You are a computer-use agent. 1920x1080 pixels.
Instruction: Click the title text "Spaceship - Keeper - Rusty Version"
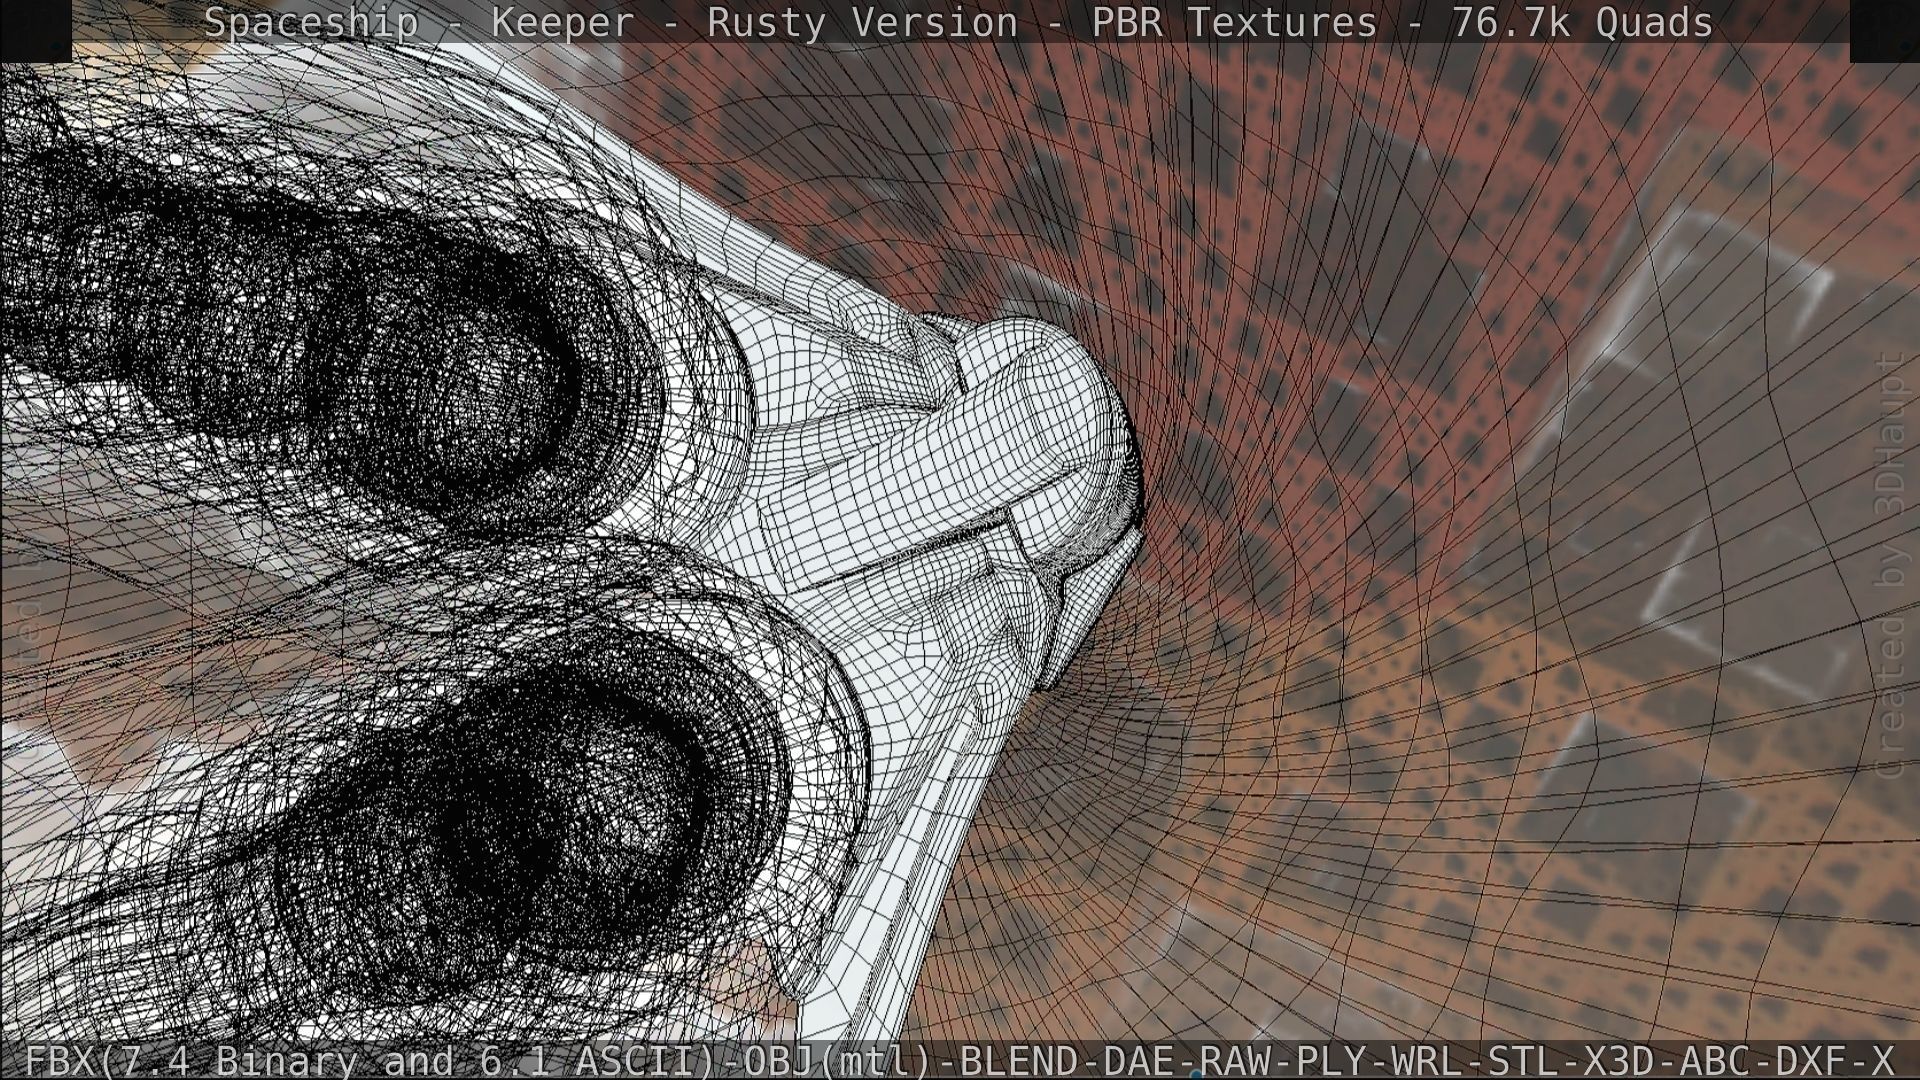(611, 22)
